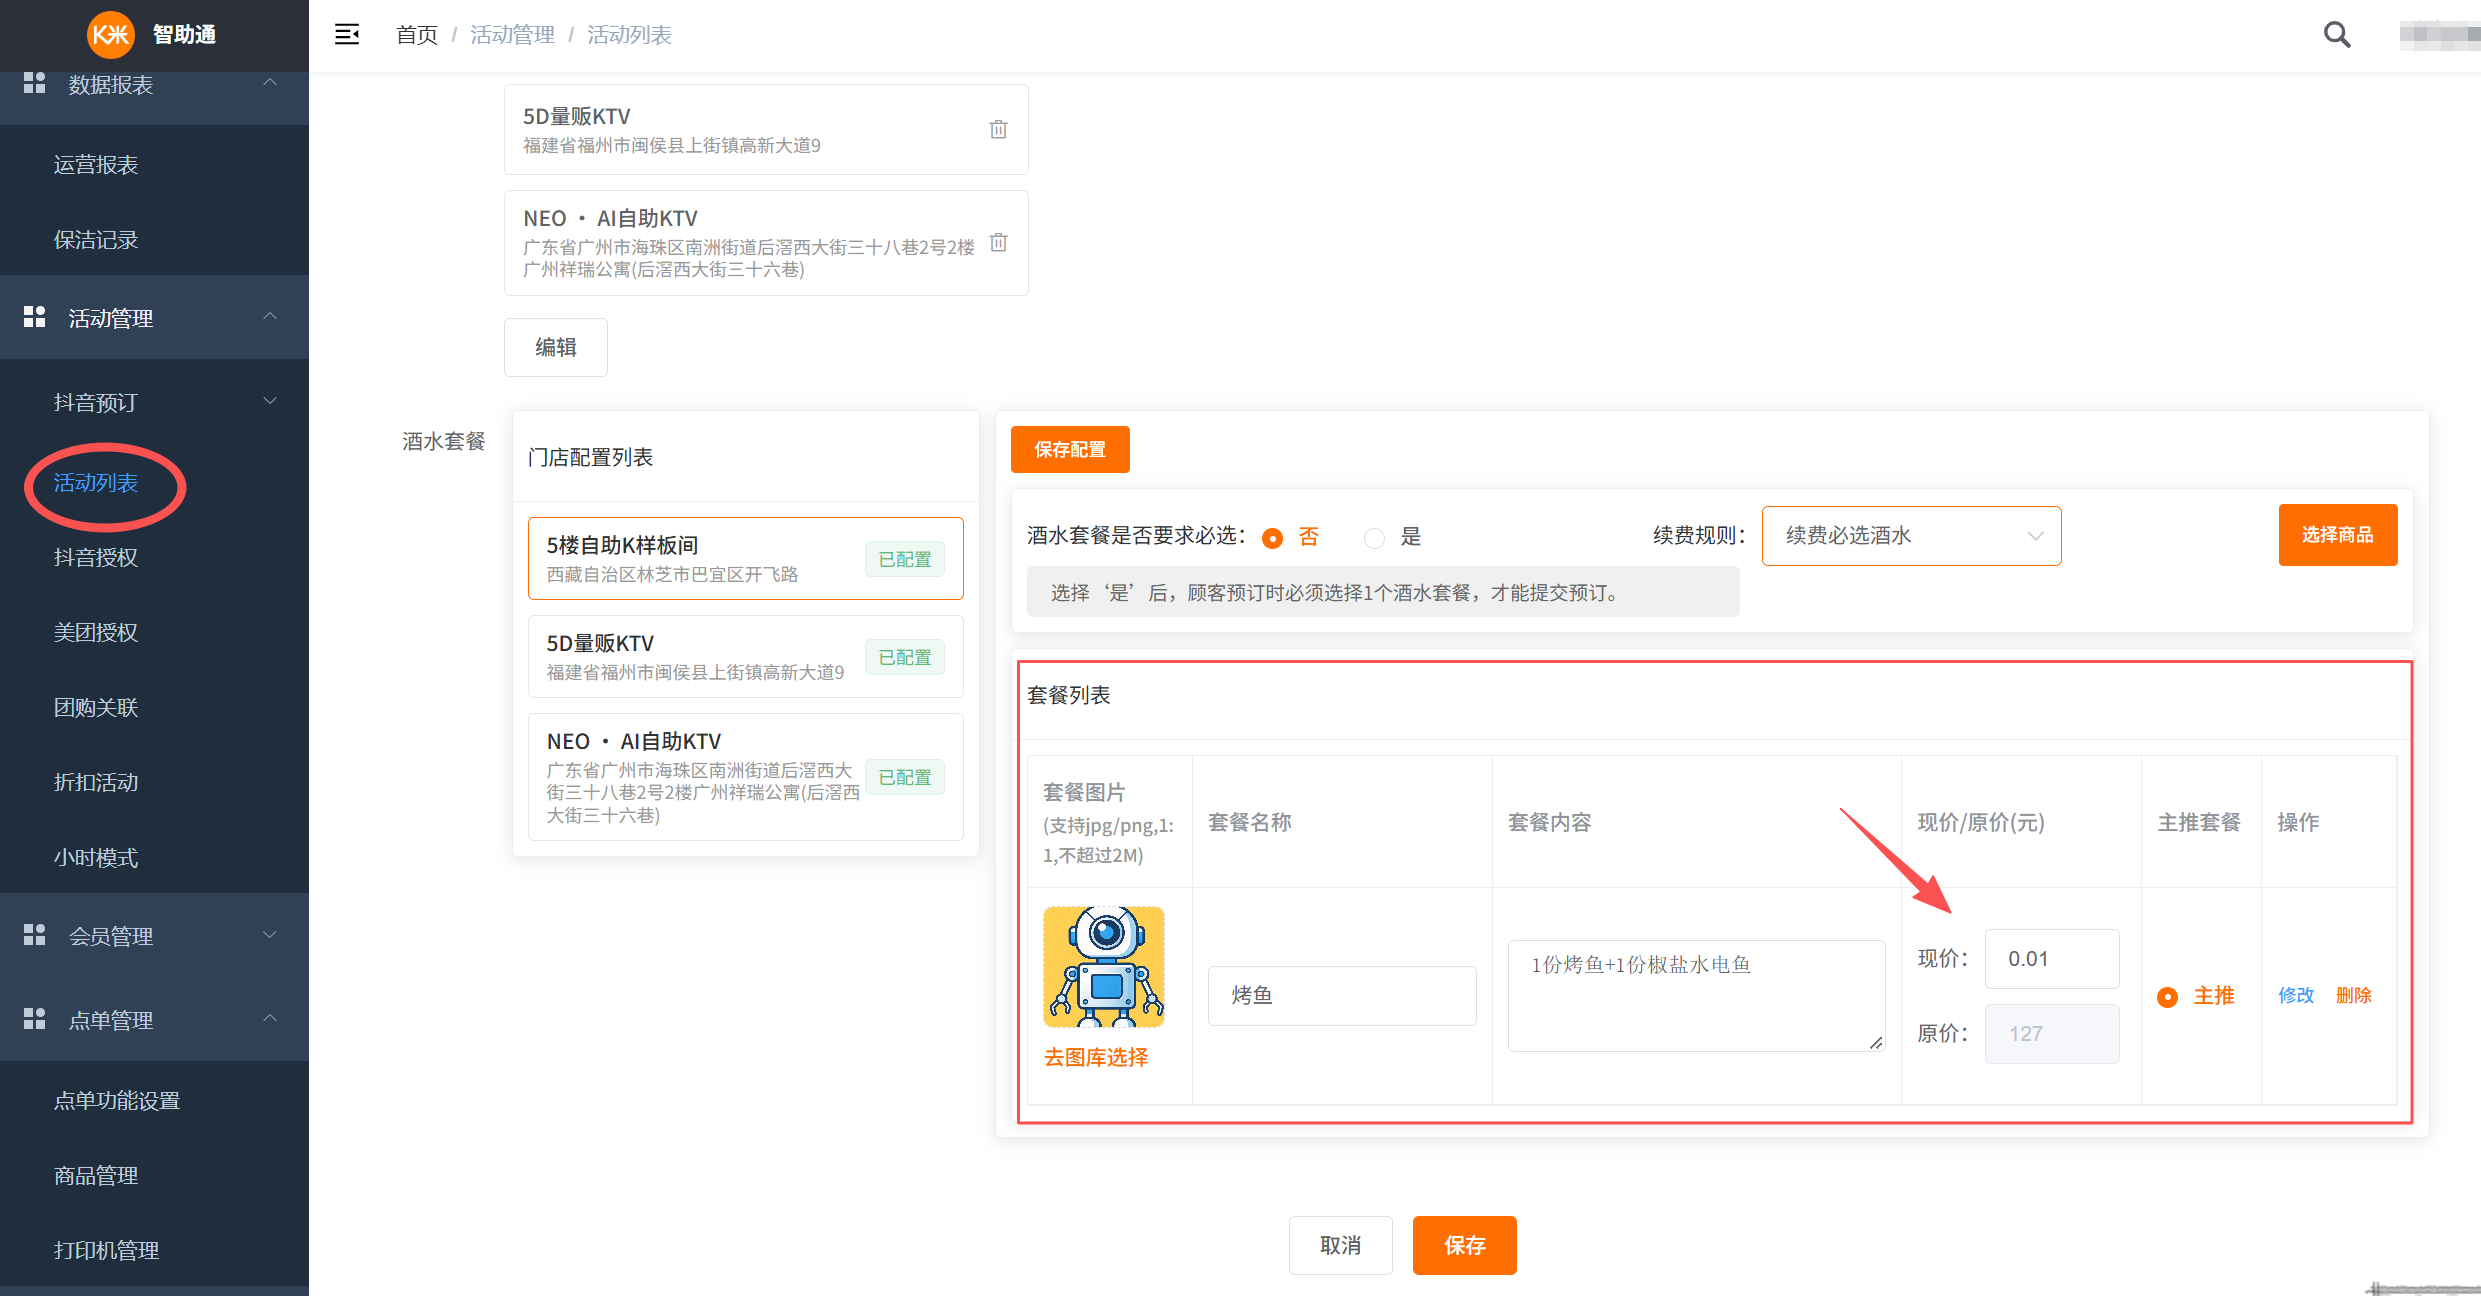2481x1296 pixels.
Task: Click the 选择商品 button
Action: pyautogui.click(x=2337, y=535)
